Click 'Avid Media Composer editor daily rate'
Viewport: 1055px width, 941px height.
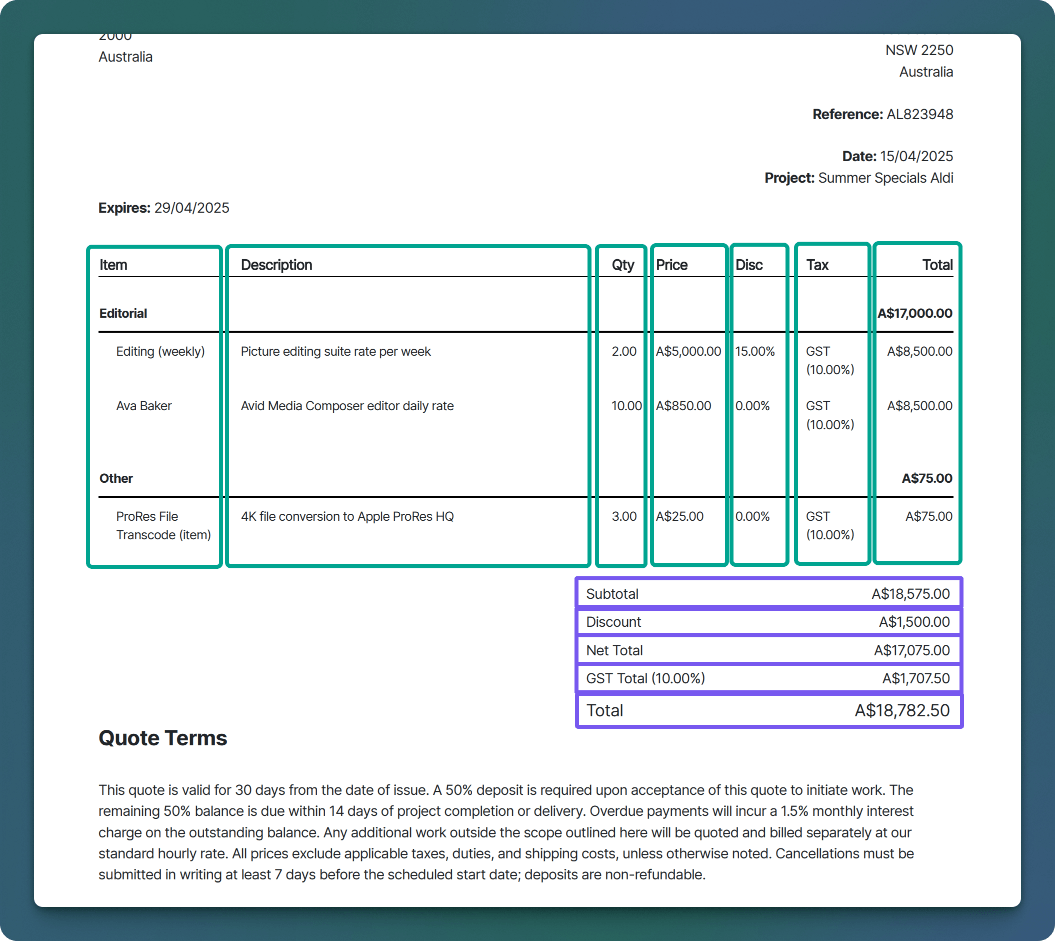point(347,406)
